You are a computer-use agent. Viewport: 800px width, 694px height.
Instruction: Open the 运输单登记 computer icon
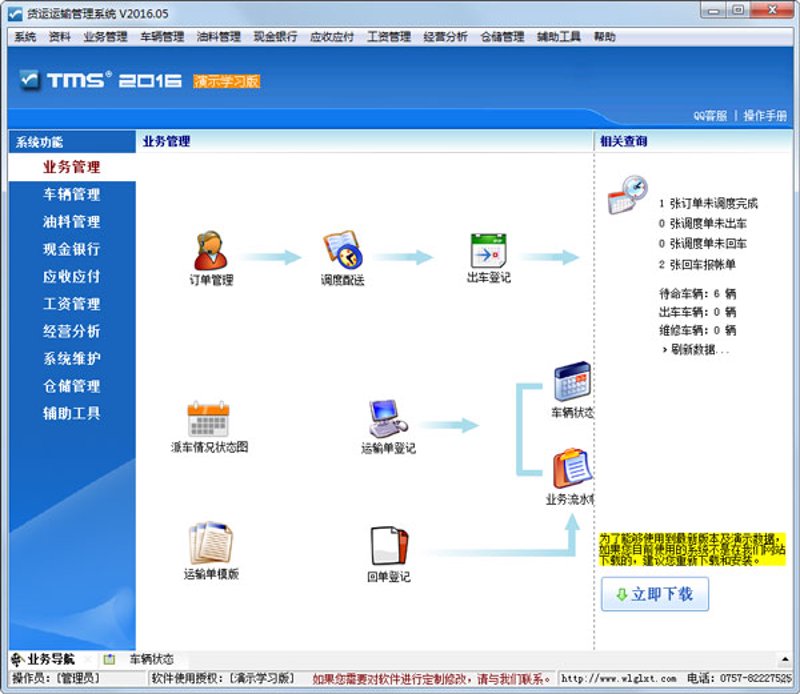(388, 419)
